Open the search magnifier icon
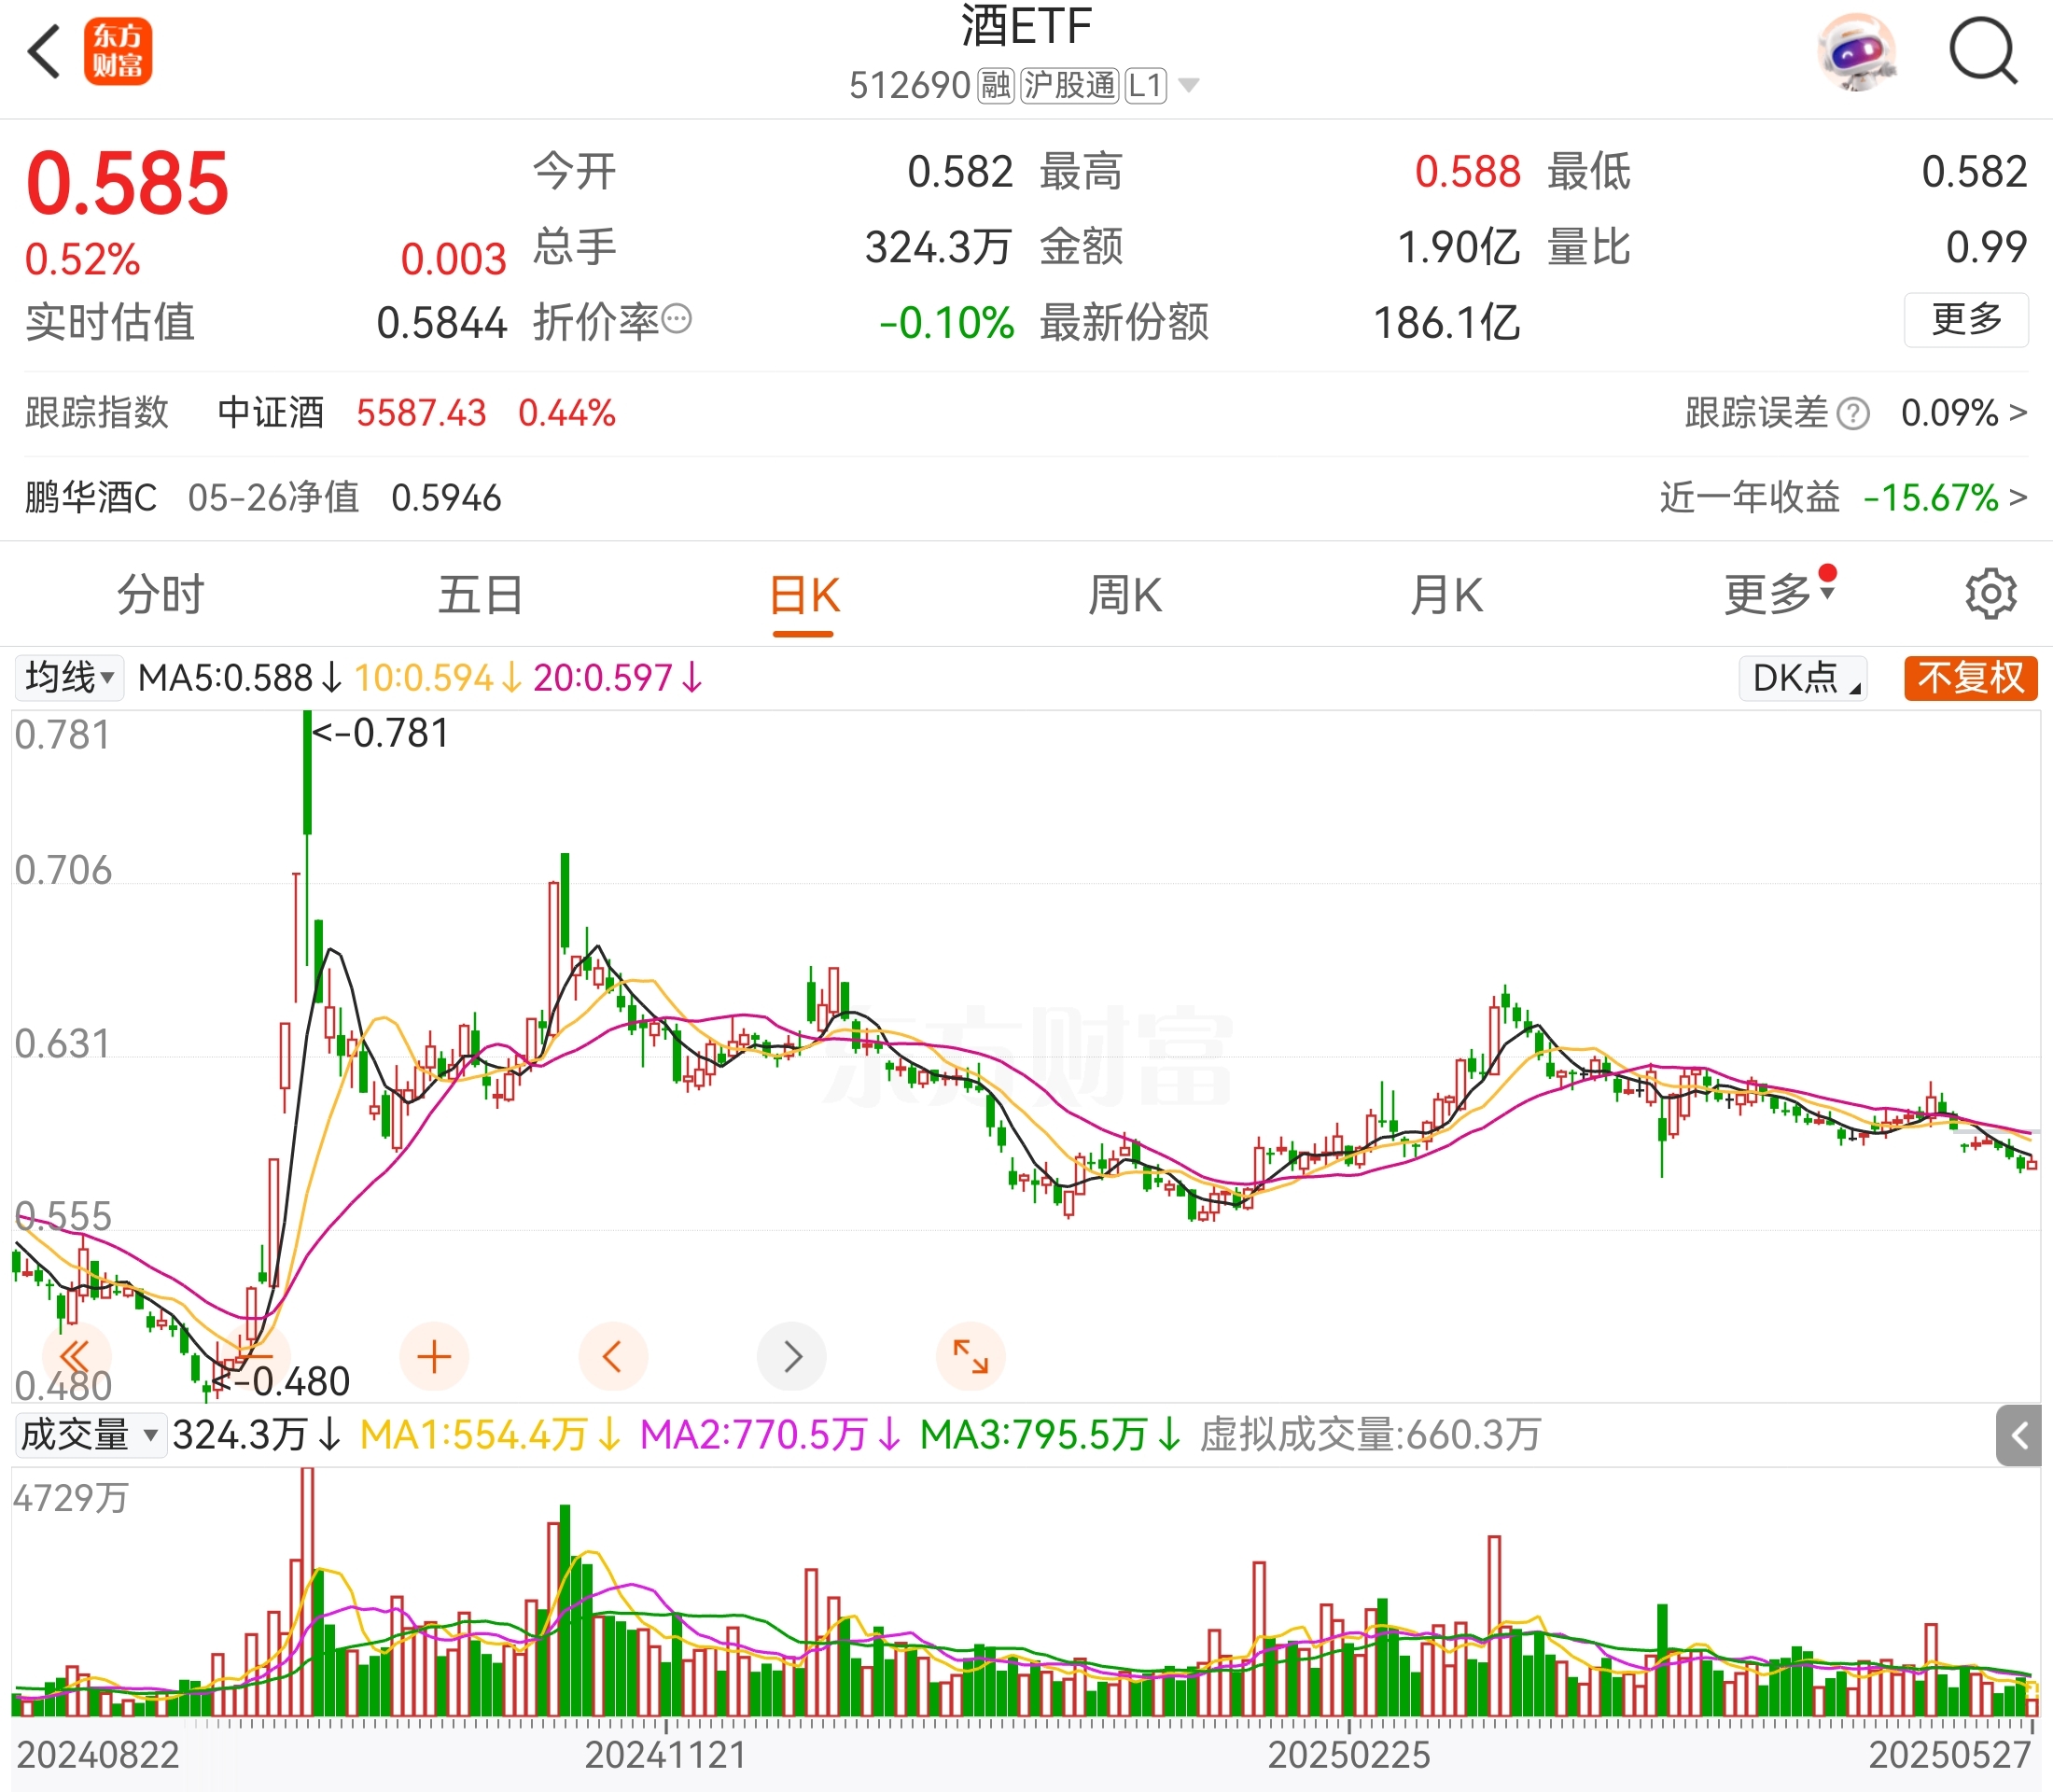The height and width of the screenshot is (1792, 2053). click(1984, 52)
